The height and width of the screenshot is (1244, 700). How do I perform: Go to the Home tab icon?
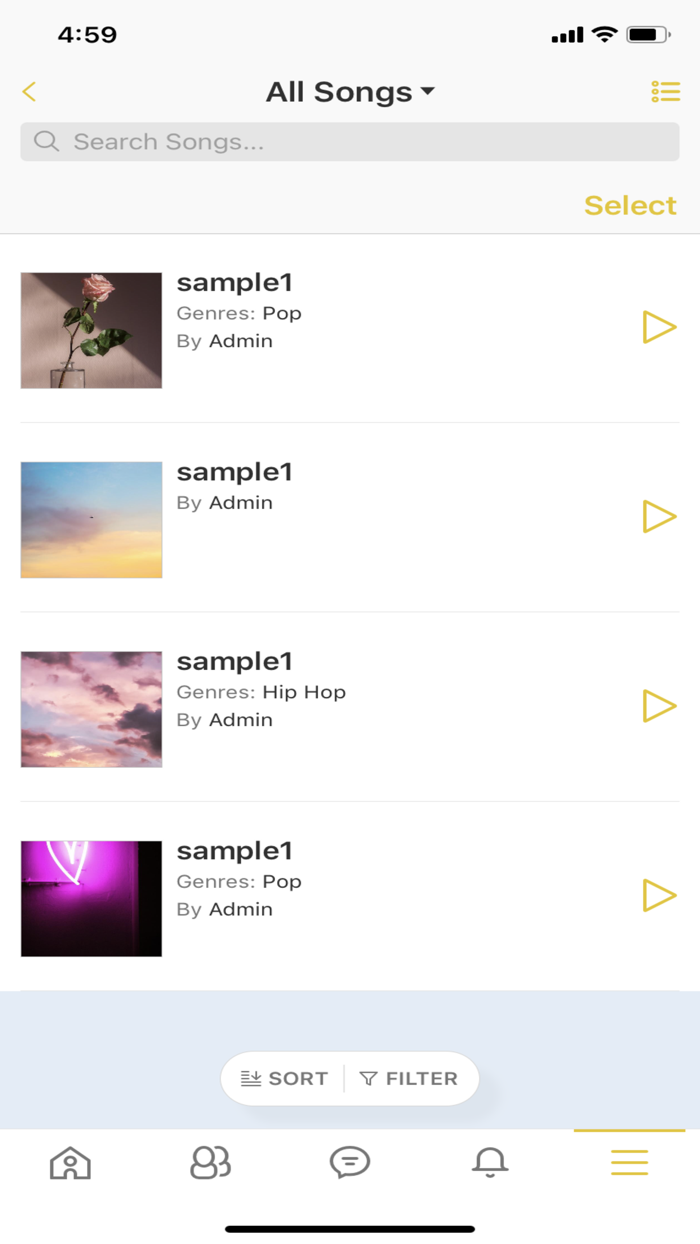70,1162
